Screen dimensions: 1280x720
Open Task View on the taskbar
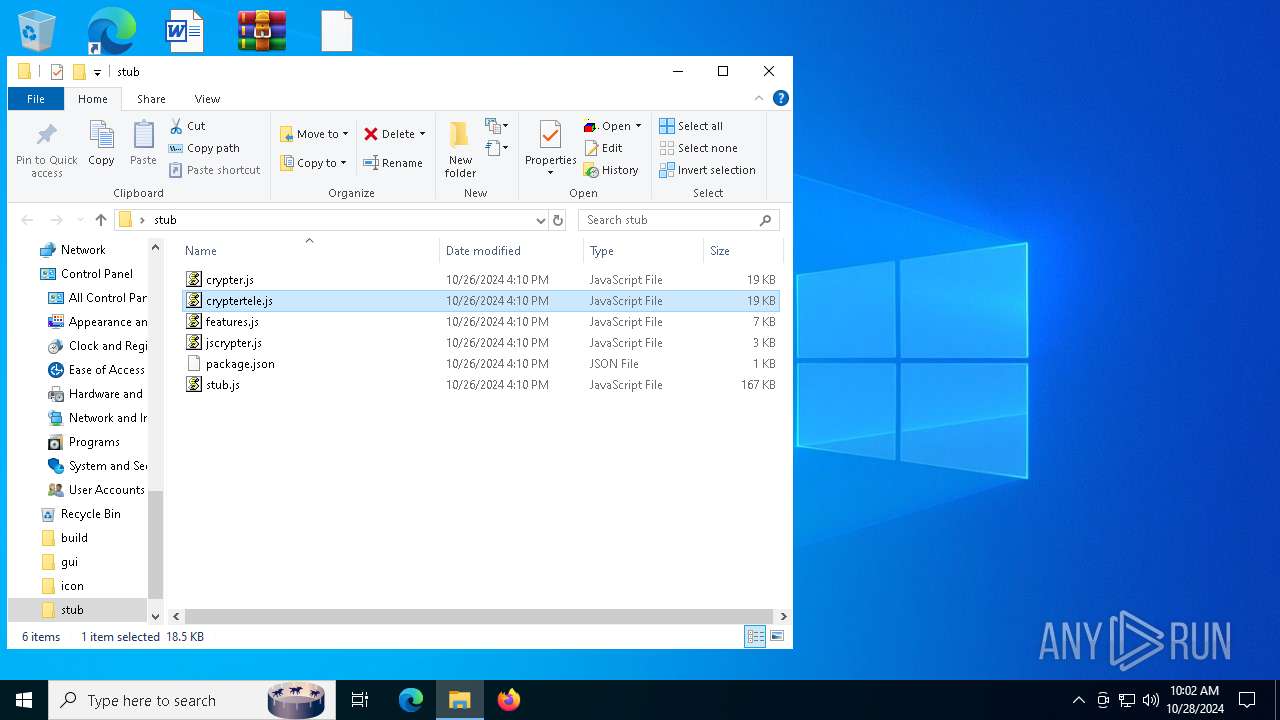[x=360, y=700]
